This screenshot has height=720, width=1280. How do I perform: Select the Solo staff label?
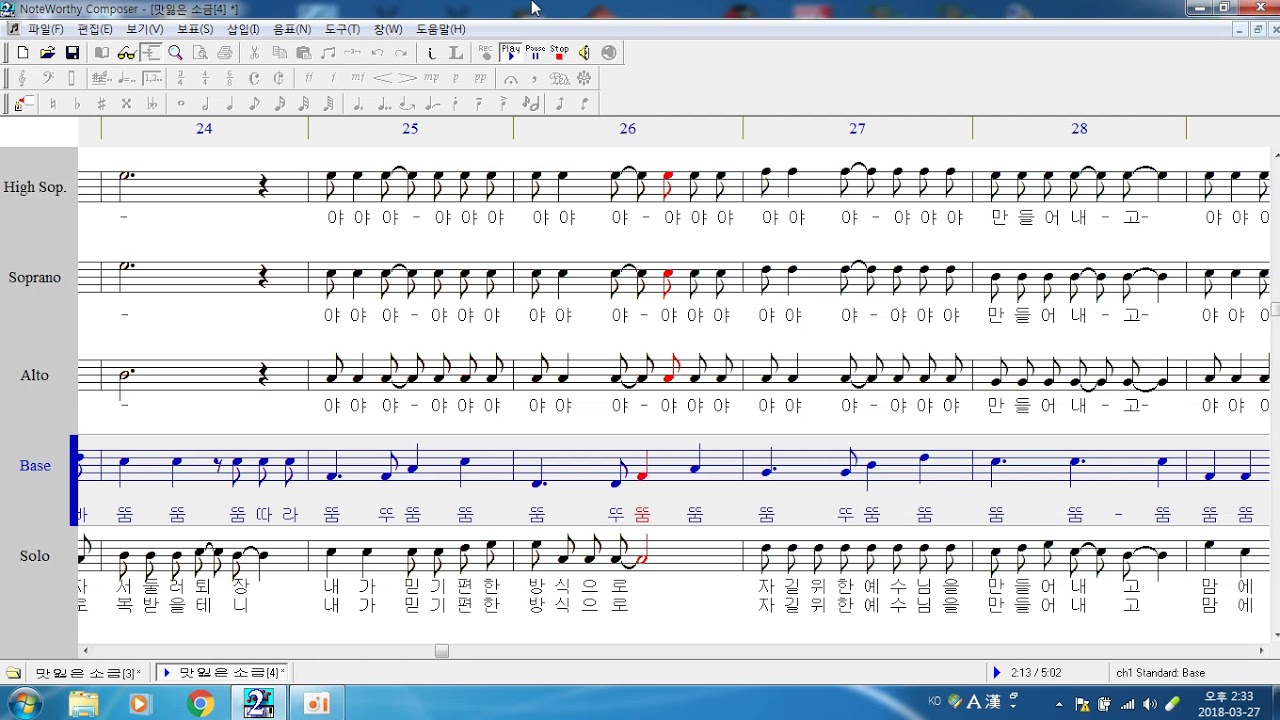pyautogui.click(x=34, y=555)
